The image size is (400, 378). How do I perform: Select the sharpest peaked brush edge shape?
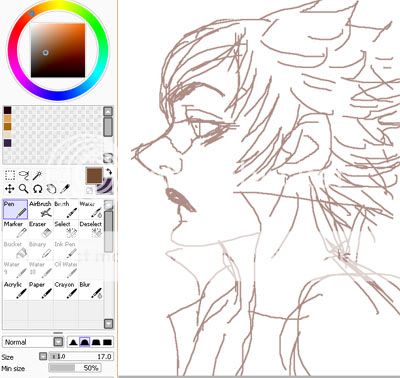tap(73, 342)
